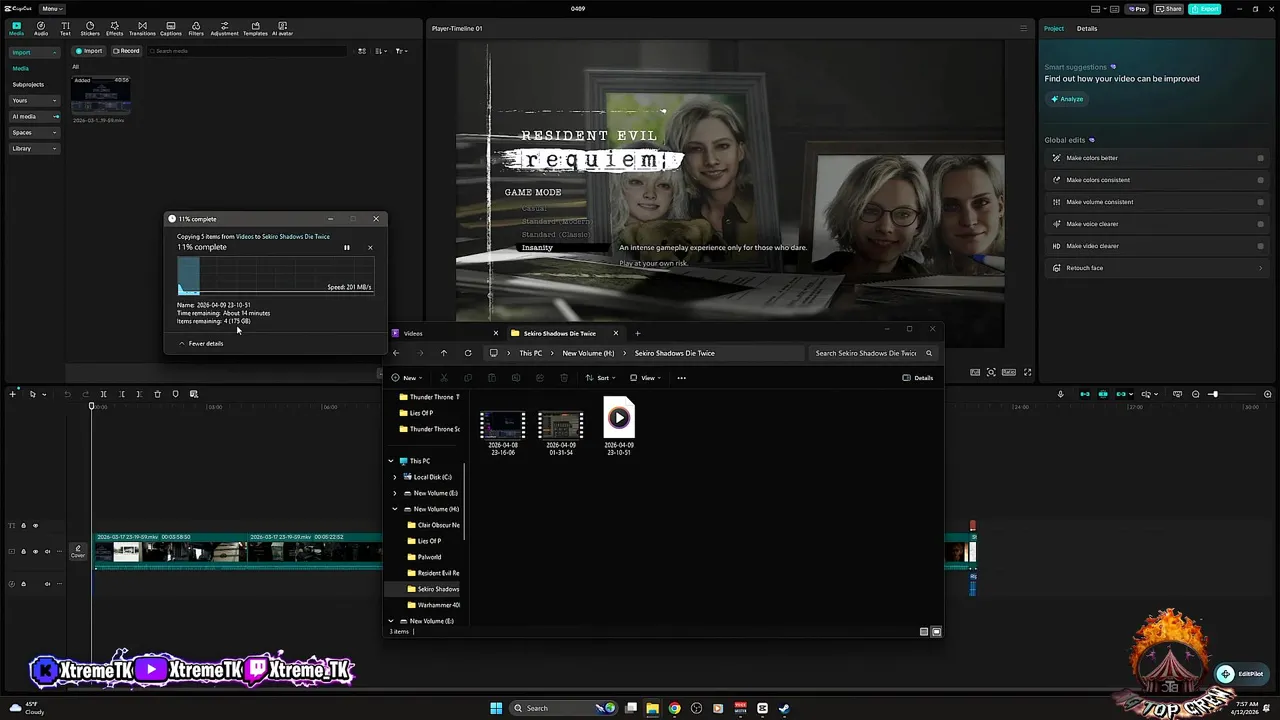Screen dimensions: 1280x720
Task: Click the See more ellipsis in File Explorer toolbar
Action: [x=682, y=378]
